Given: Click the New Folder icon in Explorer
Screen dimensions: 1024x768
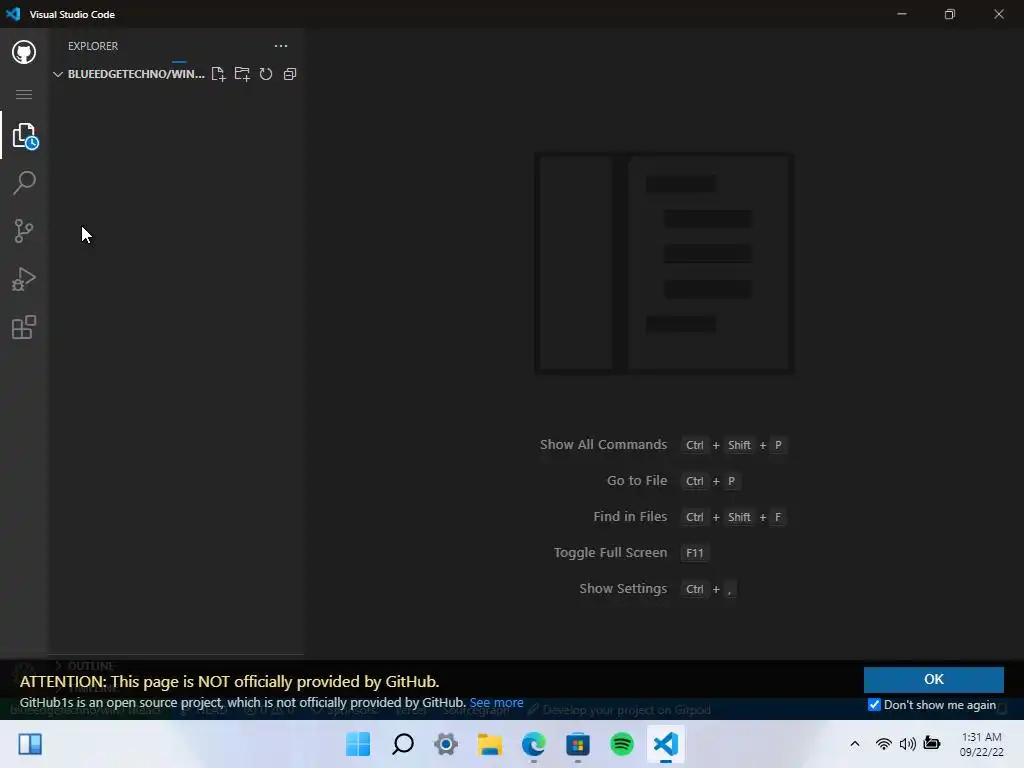Looking at the screenshot, I should (x=242, y=74).
